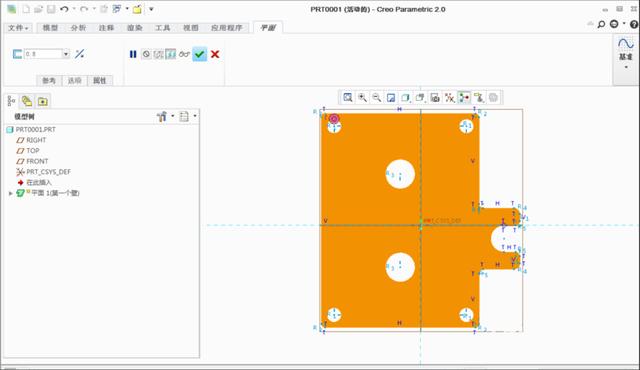Toggle the Attached preview mode icon

[171, 54]
